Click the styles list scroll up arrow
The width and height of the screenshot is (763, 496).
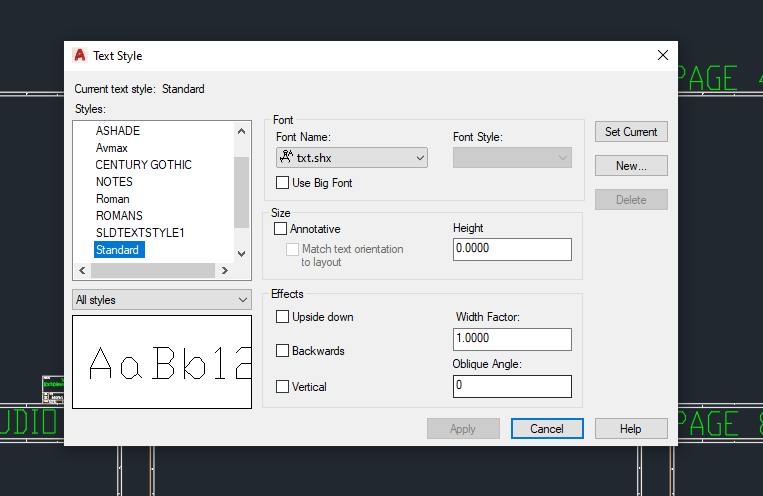tap(241, 131)
